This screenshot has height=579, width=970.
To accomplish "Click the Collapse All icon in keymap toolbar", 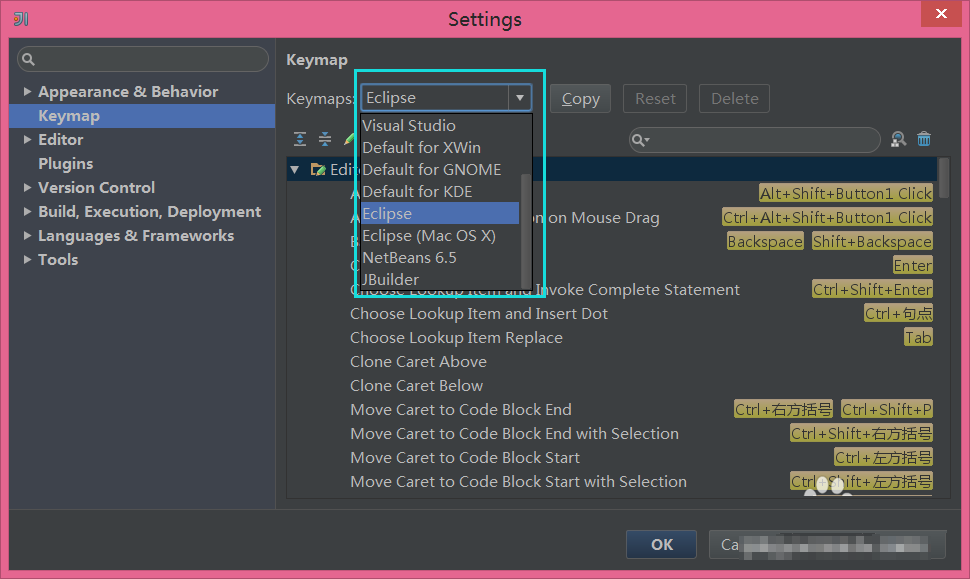I will click(325, 139).
